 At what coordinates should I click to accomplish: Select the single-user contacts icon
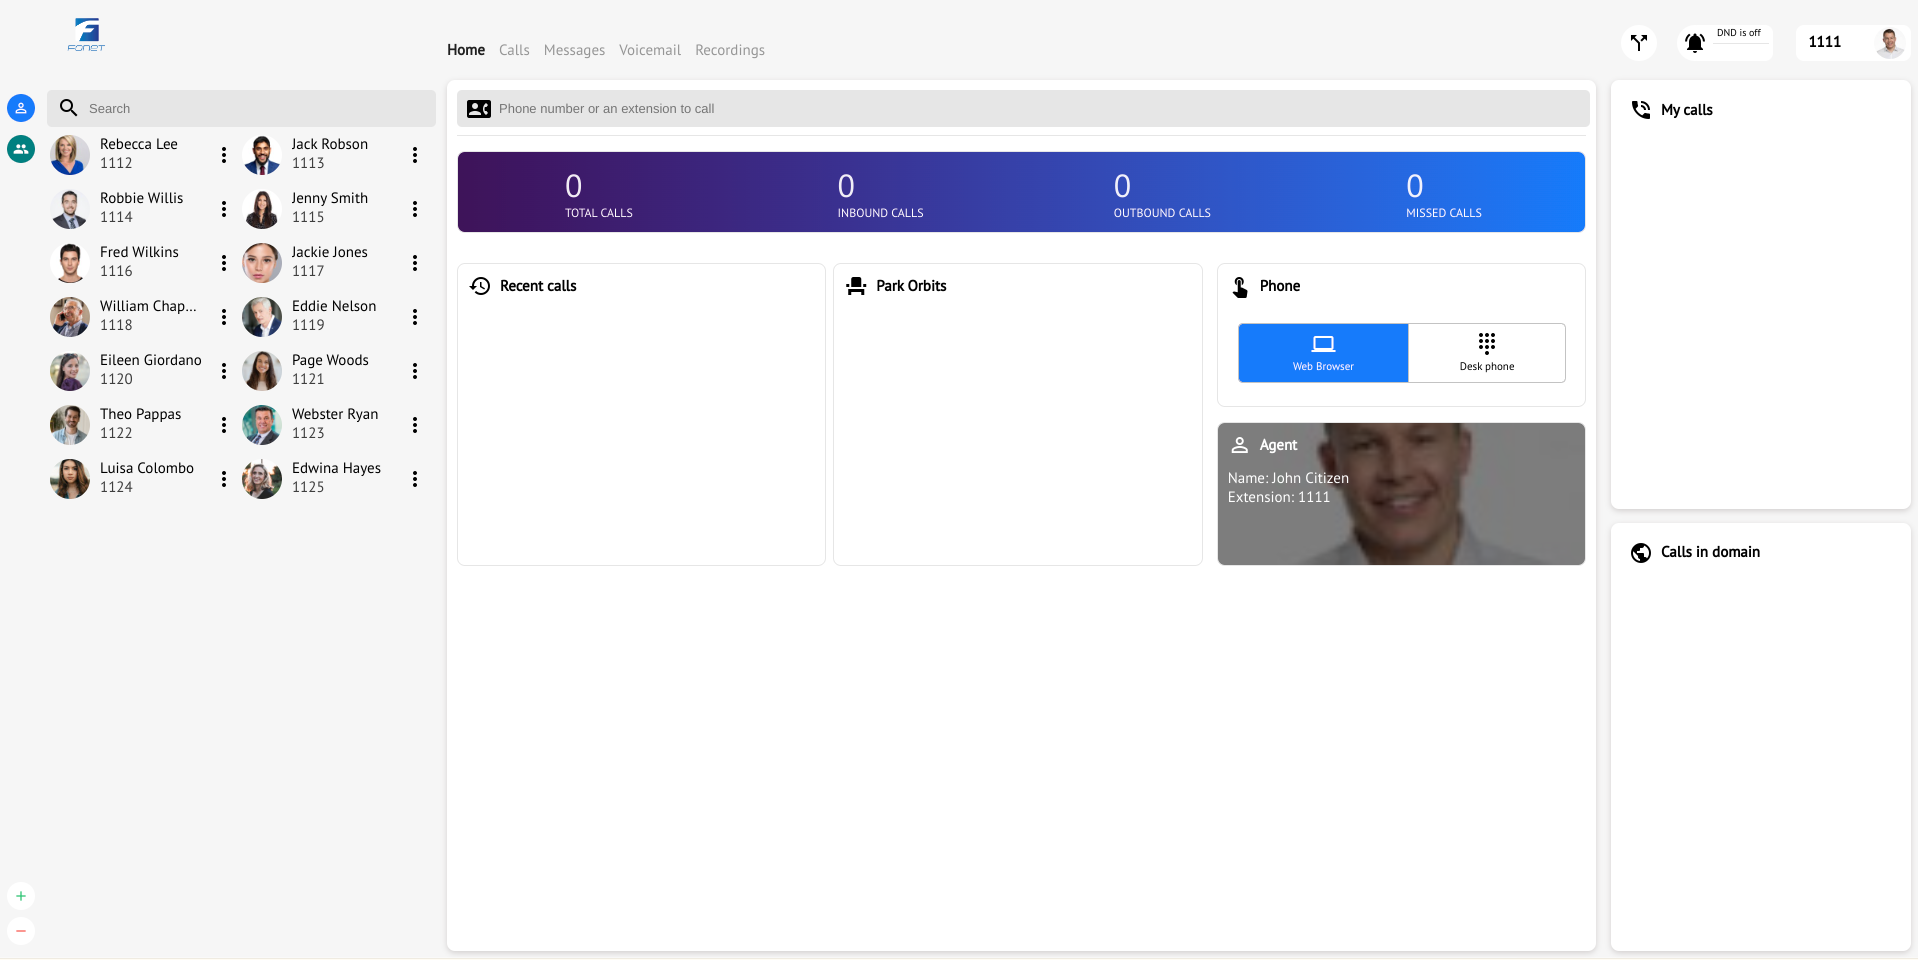click(x=21, y=108)
